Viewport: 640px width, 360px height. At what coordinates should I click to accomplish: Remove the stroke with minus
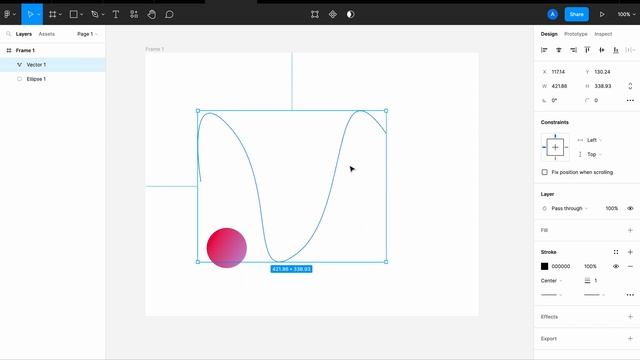pyautogui.click(x=630, y=267)
